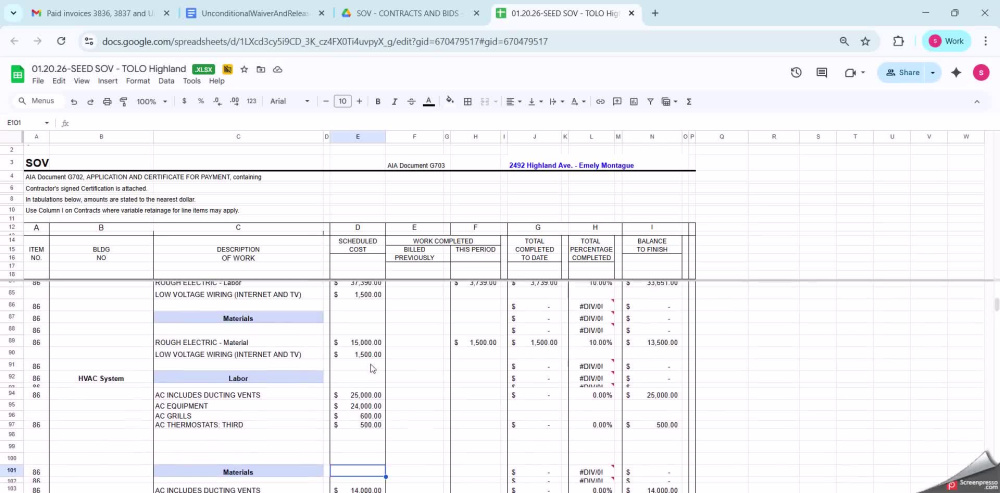Insert comment icon in toolbar
This screenshot has height=493, width=1000.
click(617, 101)
